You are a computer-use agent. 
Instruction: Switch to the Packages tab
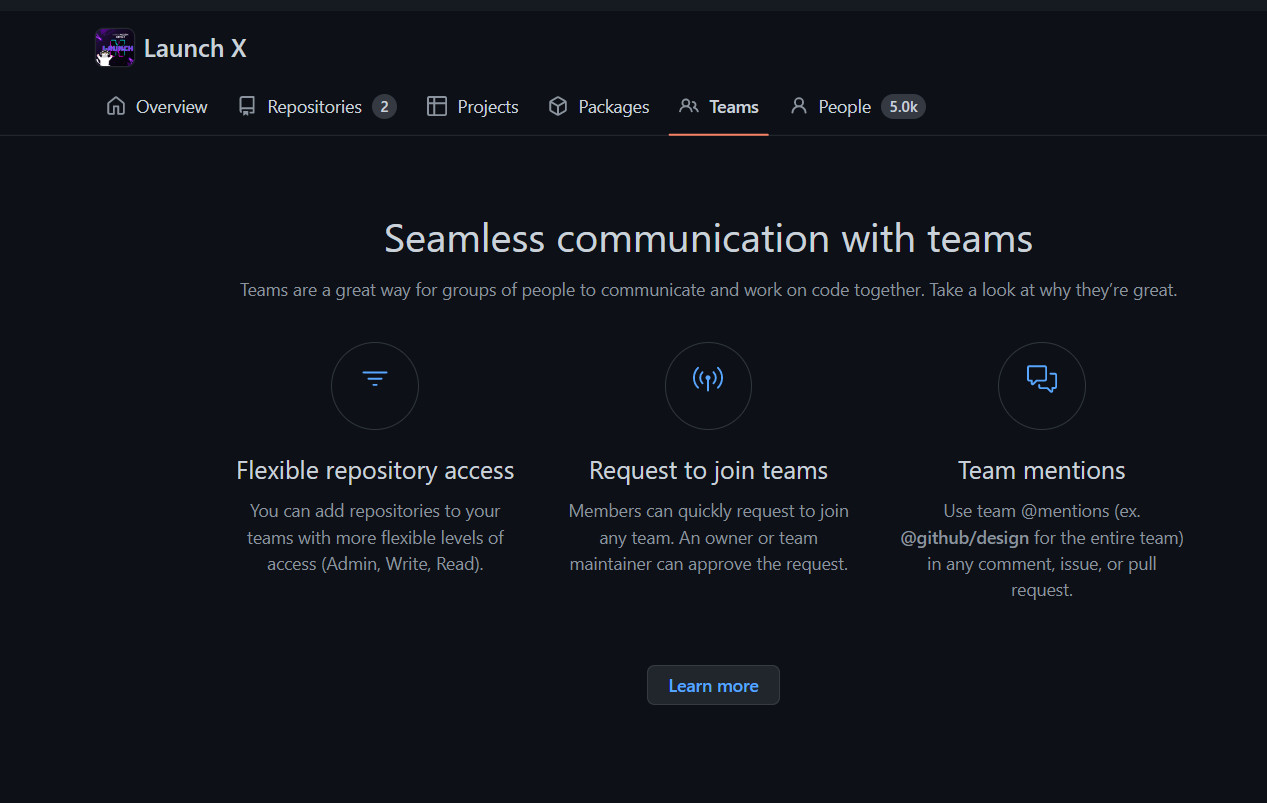[613, 106]
